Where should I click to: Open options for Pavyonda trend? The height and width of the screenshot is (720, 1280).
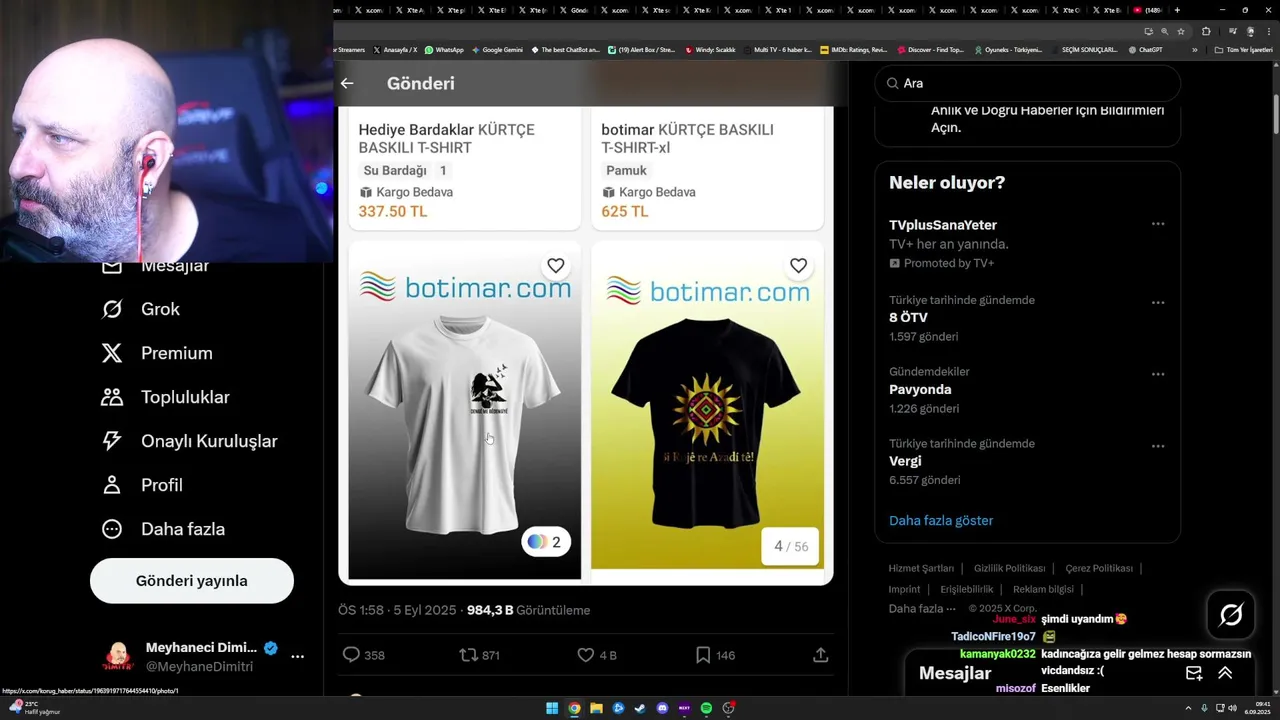pos(1158,374)
